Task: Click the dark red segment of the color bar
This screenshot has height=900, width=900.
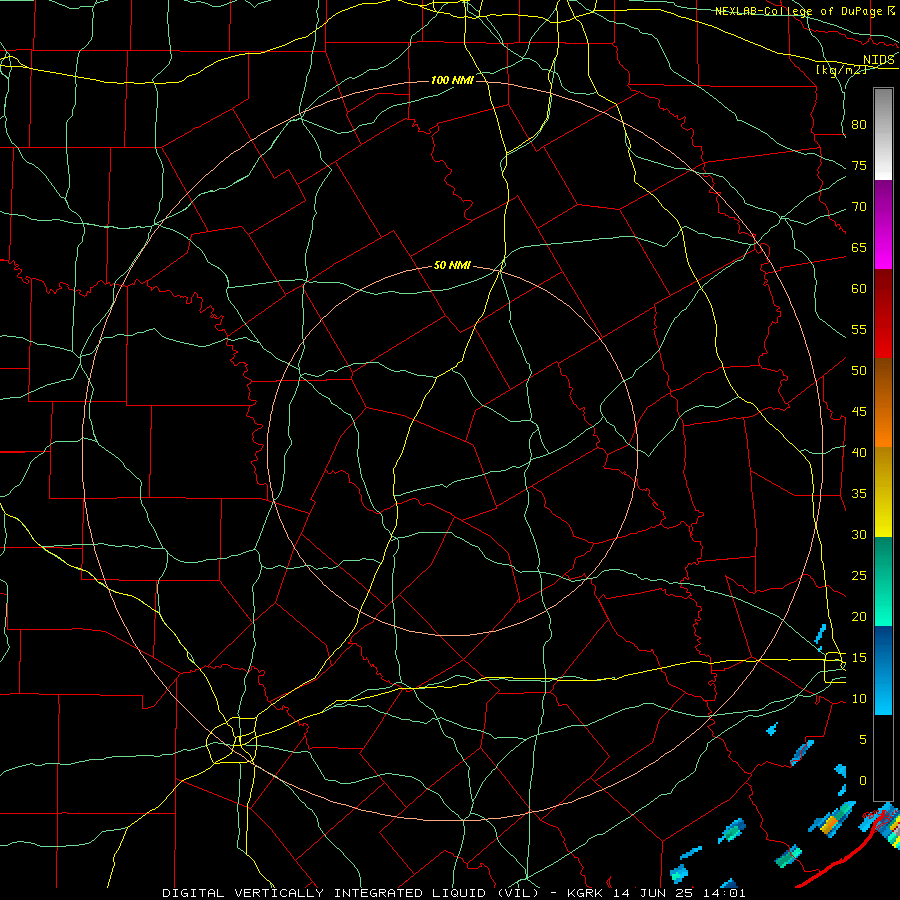Action: (883, 314)
